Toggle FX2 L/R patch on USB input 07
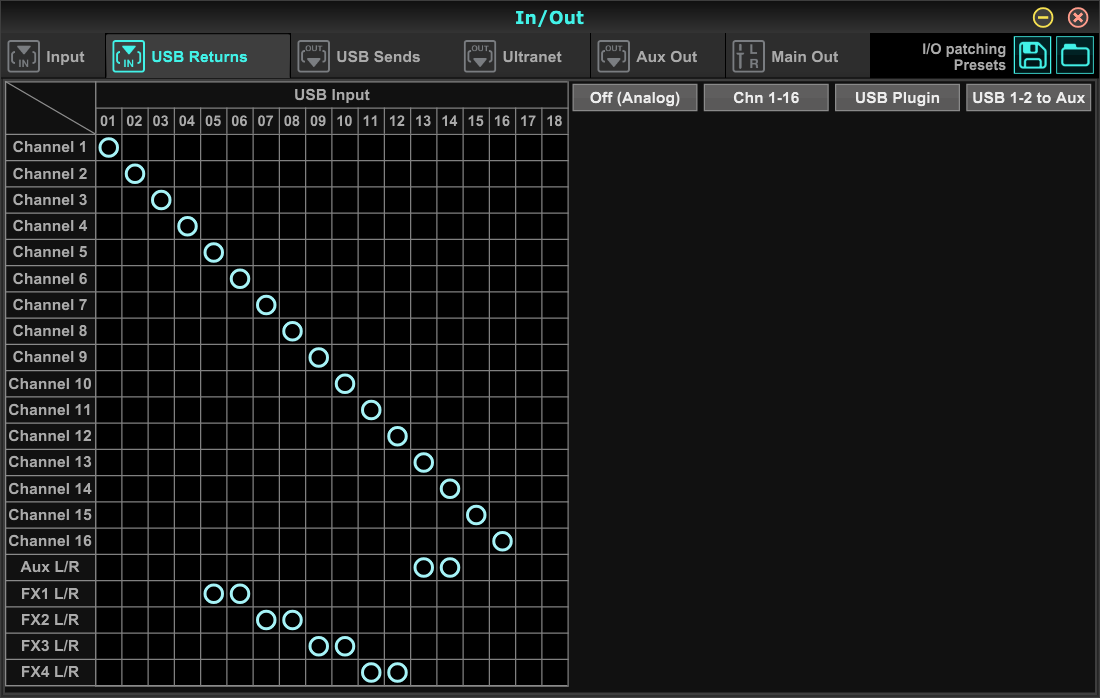The height and width of the screenshot is (698, 1100). (266, 619)
